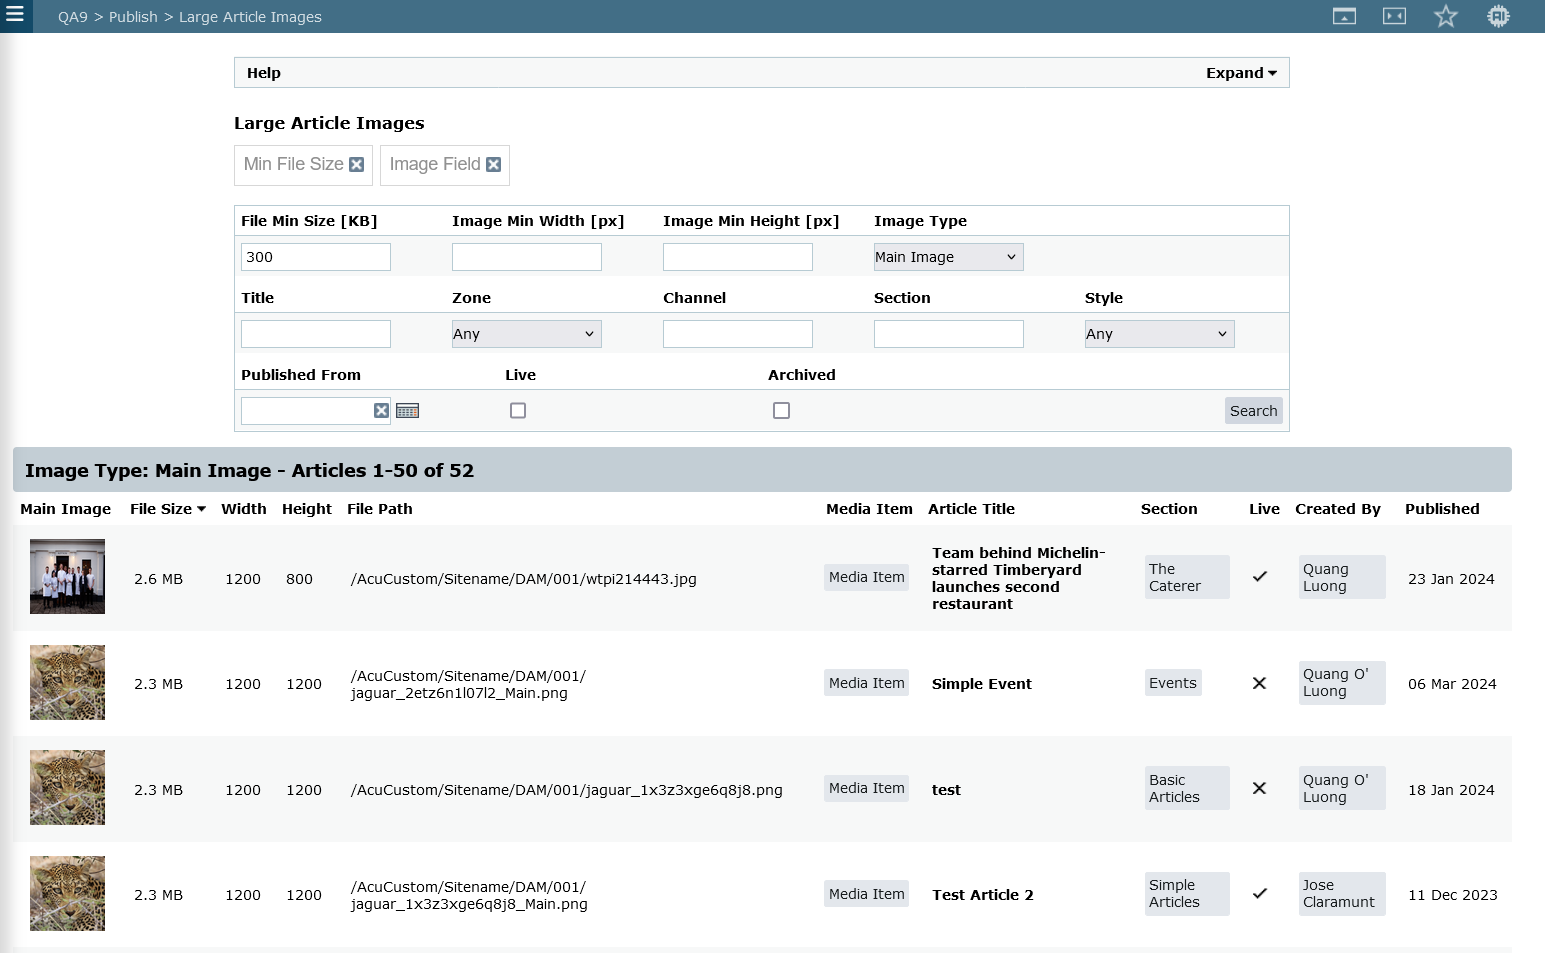Screen dimensions: 1545x953
Task: Click the second screen layout icon in header
Action: point(1394,16)
